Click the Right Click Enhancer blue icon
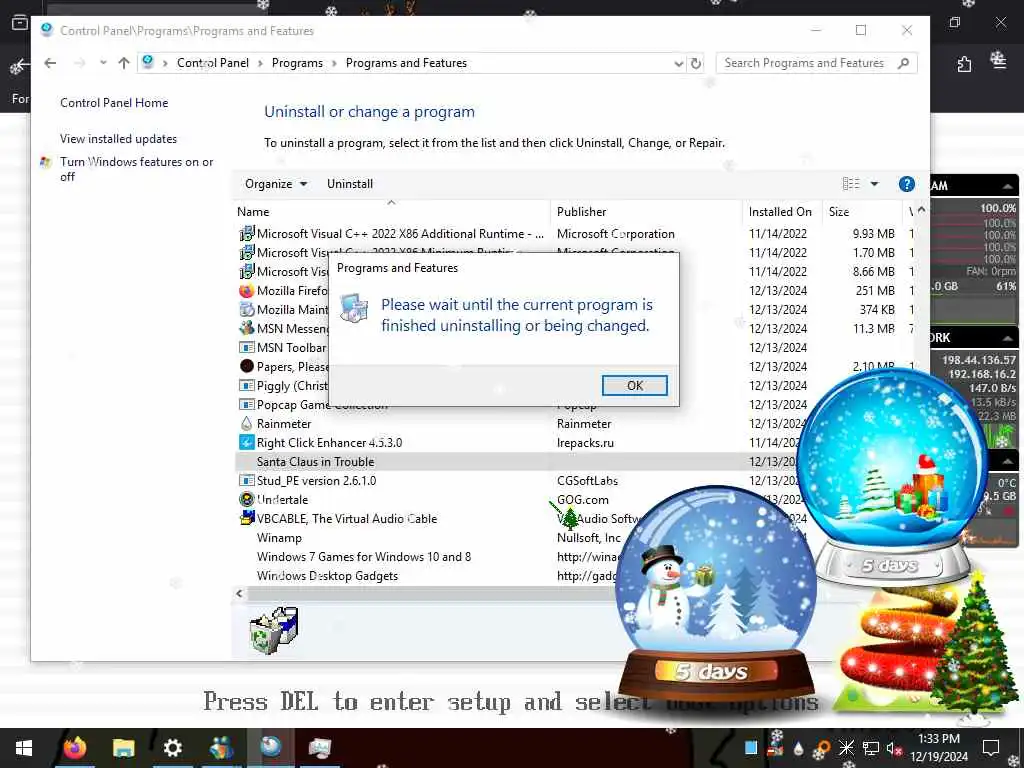 coord(246,443)
